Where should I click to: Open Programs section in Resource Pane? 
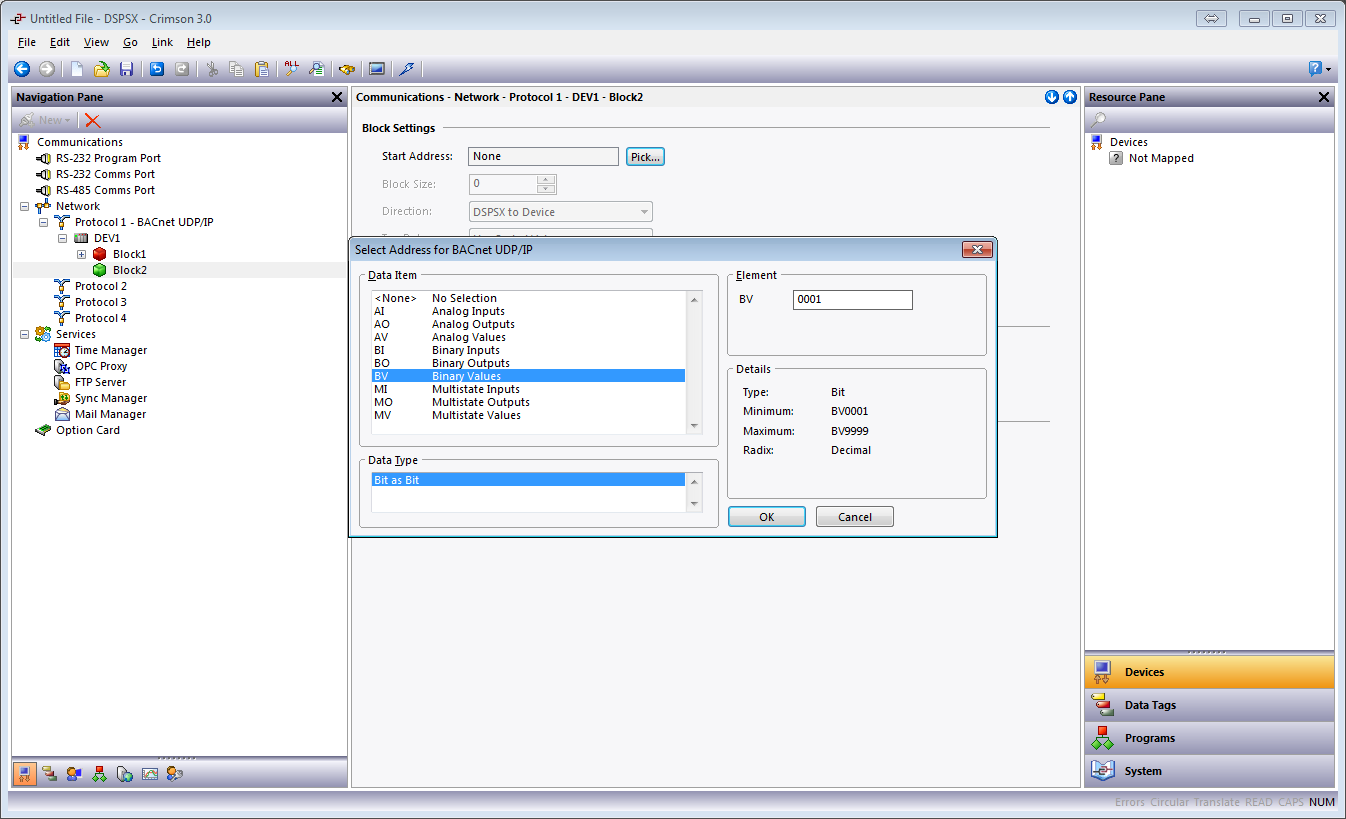[1209, 738]
